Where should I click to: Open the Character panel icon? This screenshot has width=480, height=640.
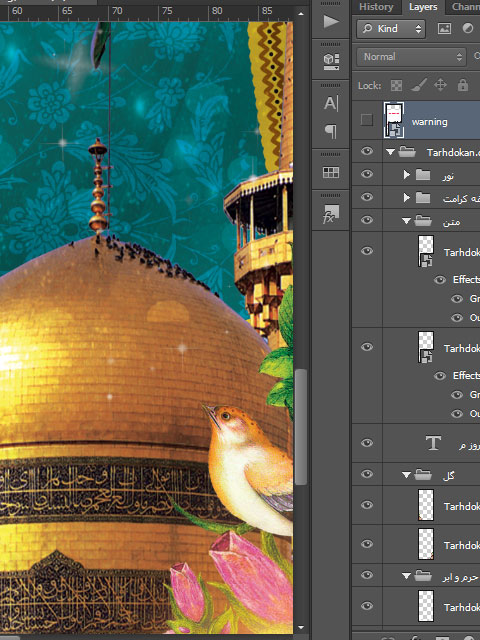coord(331,104)
